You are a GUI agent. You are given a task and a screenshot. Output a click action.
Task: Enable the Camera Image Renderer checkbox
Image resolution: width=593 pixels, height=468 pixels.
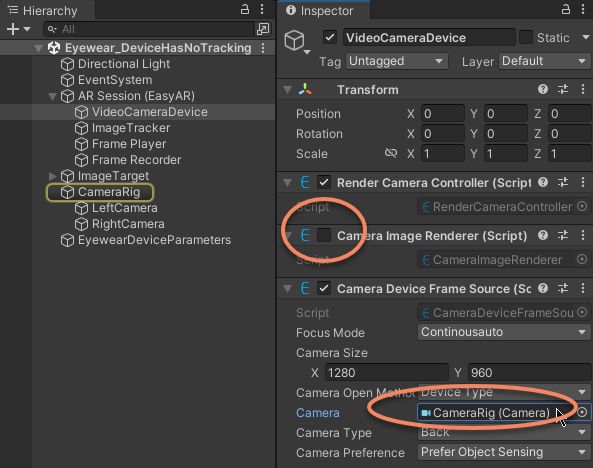324,235
